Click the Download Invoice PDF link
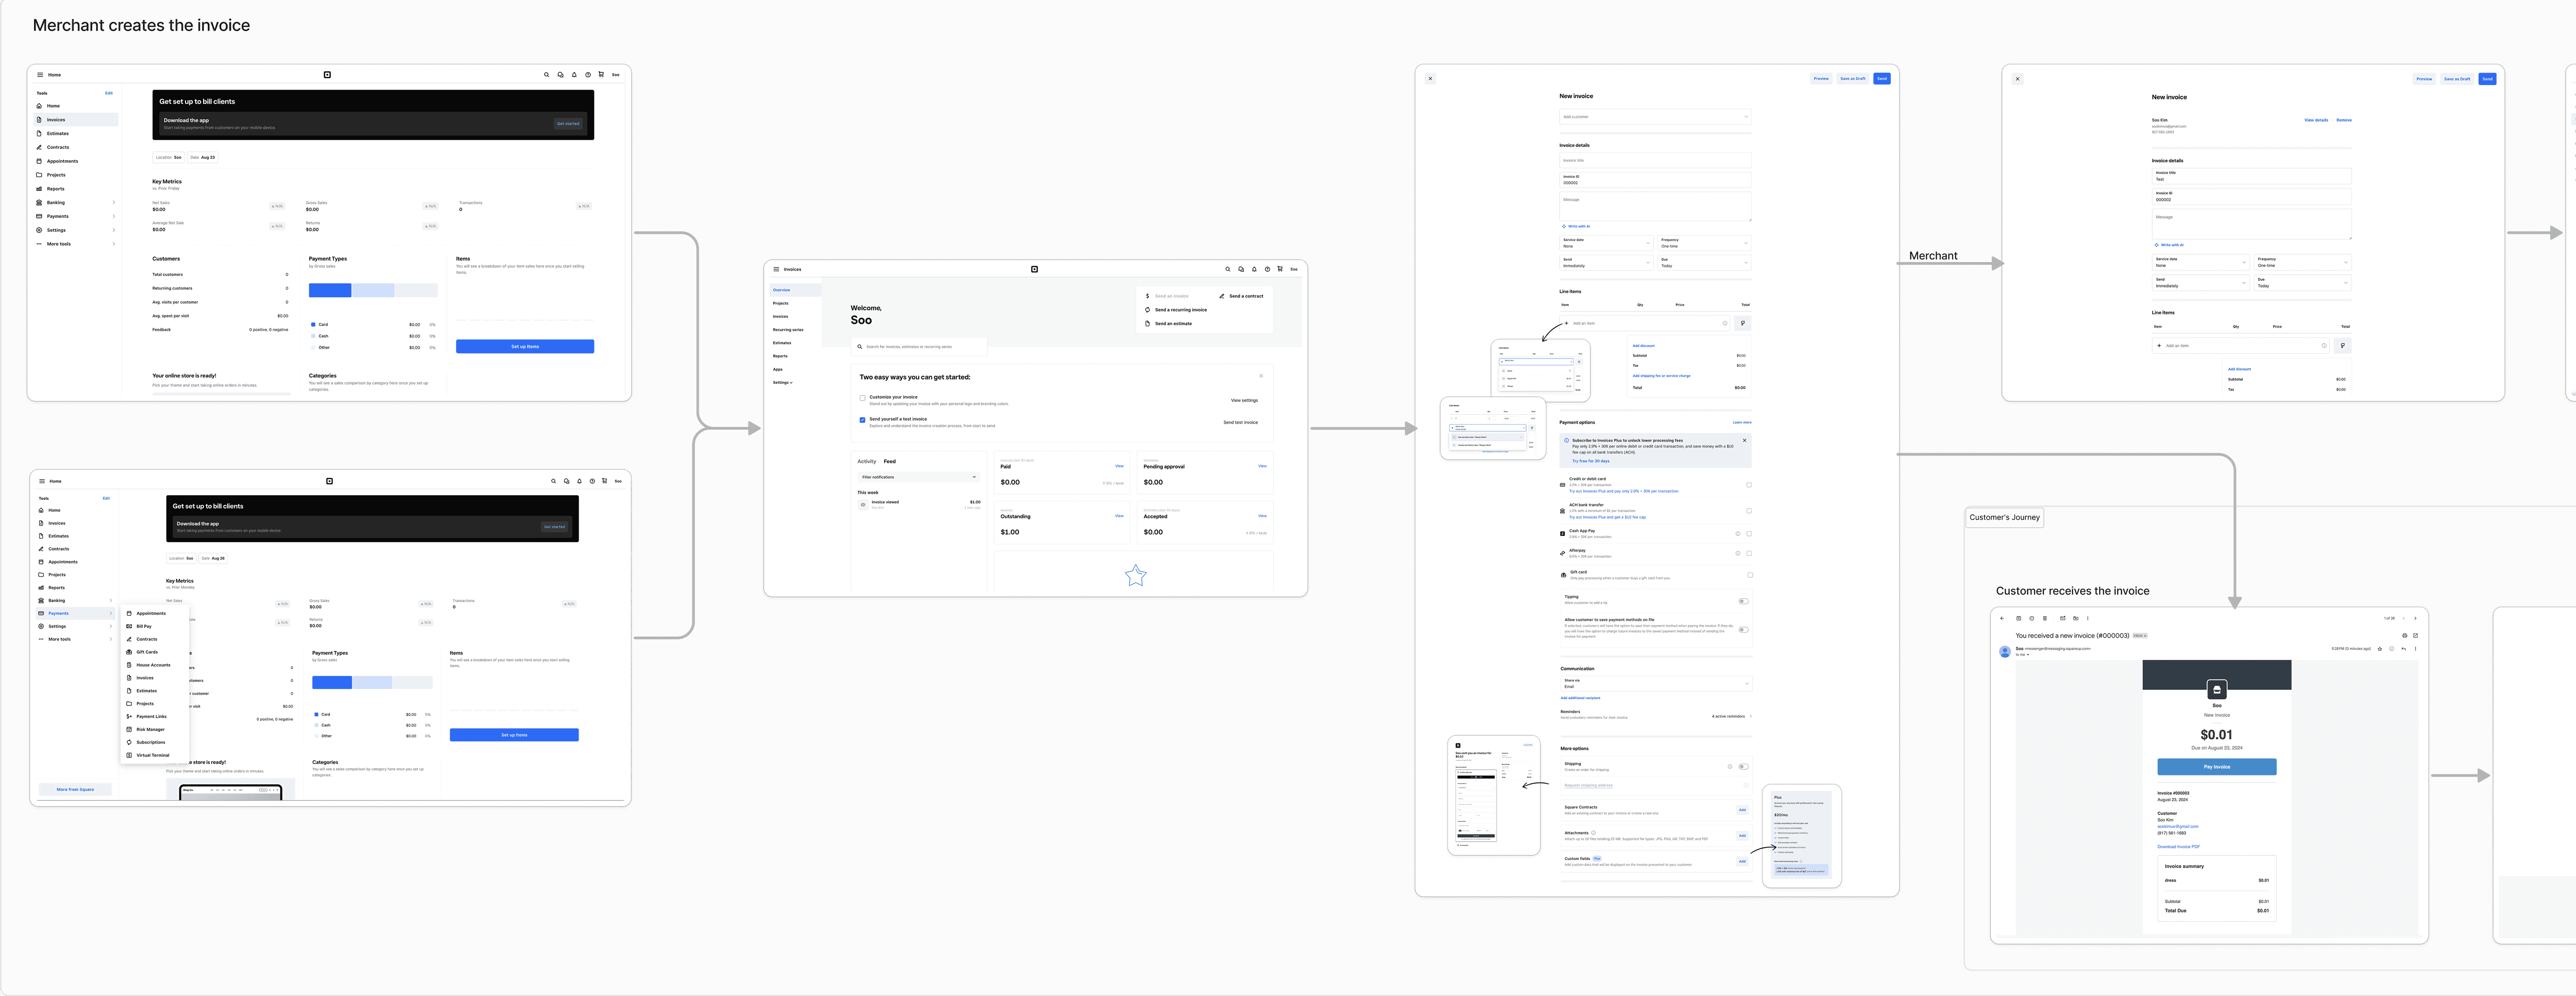 2178,847
